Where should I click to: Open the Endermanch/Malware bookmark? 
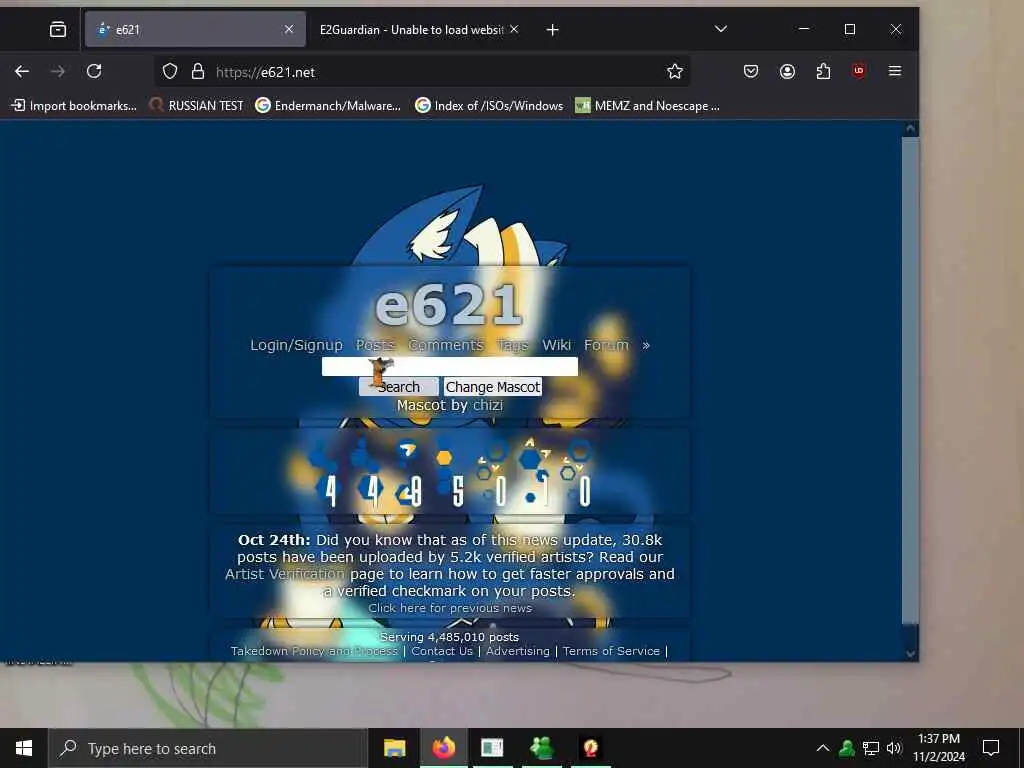(x=328, y=106)
